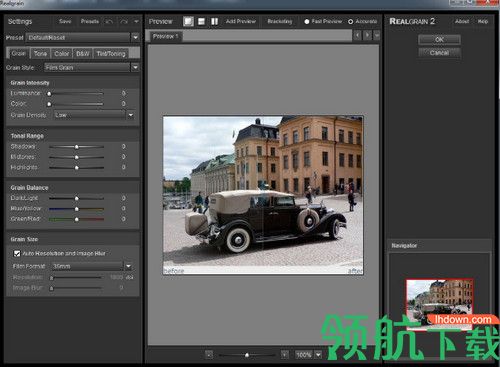Viewport: 500px width, 367px height.
Task: Select the Preview 1 tab
Action: (165, 36)
